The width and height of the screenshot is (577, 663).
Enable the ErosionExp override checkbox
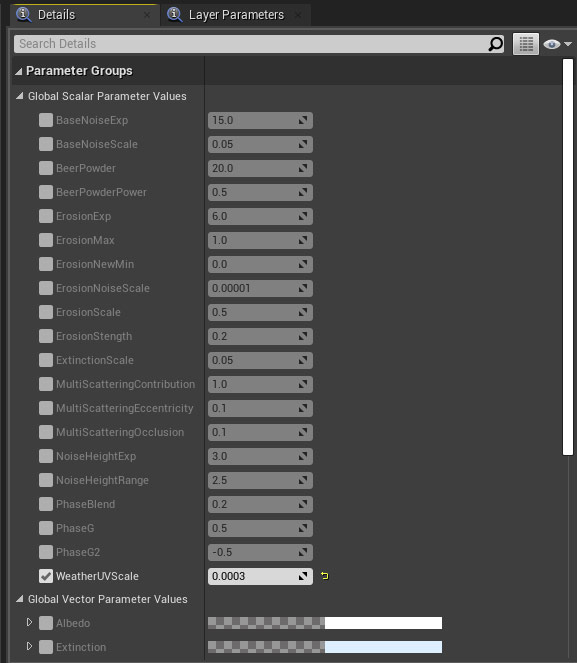click(46, 216)
